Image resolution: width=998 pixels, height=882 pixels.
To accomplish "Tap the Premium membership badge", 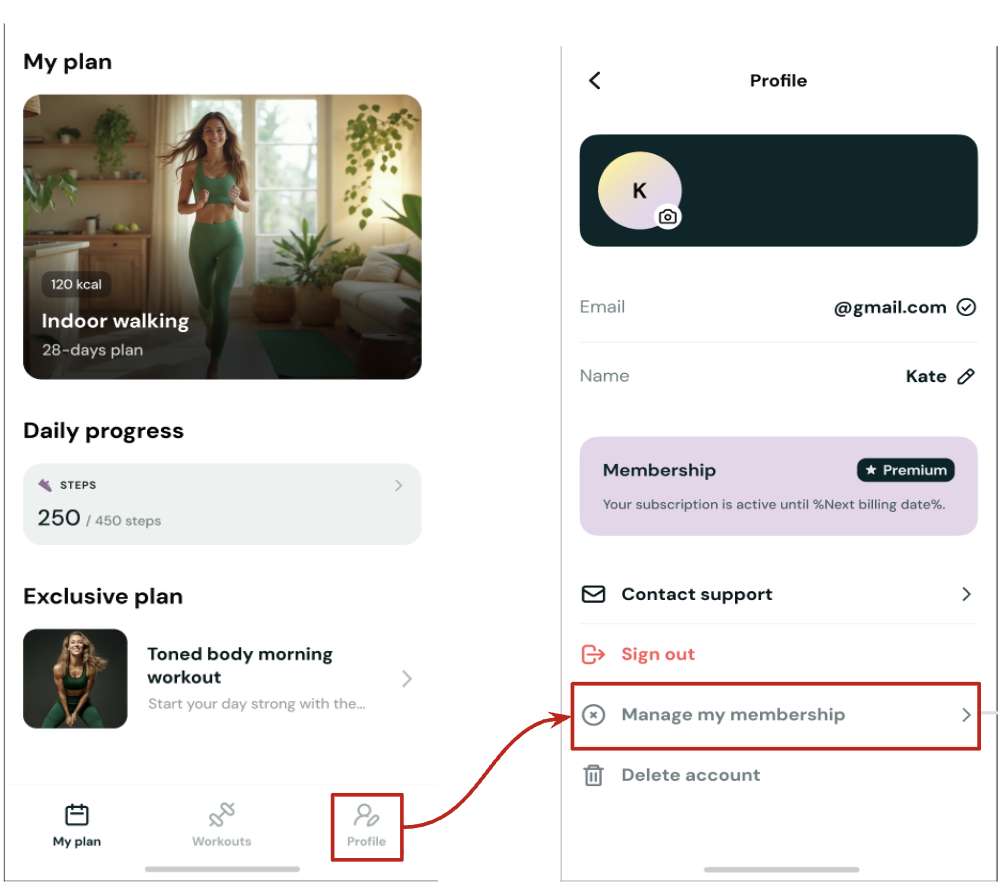I will 905,470.
